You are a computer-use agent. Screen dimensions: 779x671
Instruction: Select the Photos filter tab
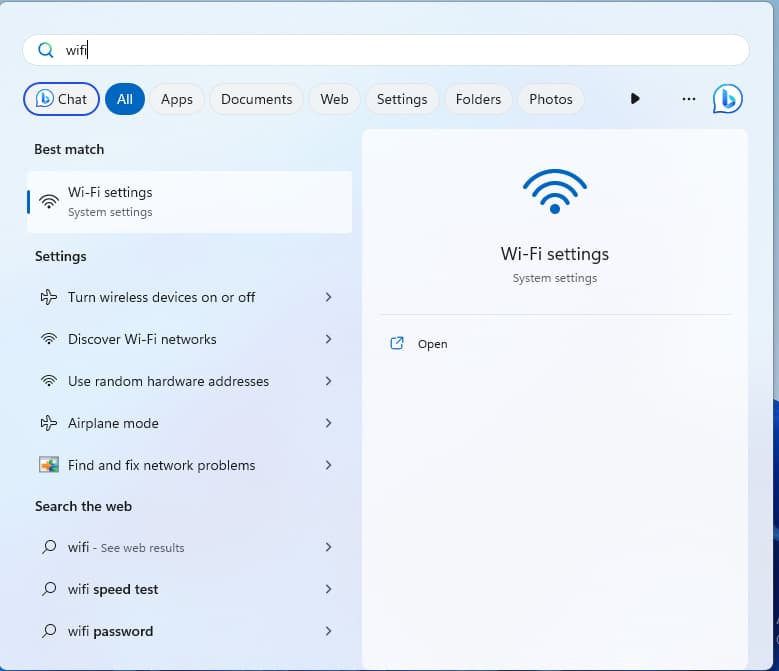pyautogui.click(x=551, y=99)
